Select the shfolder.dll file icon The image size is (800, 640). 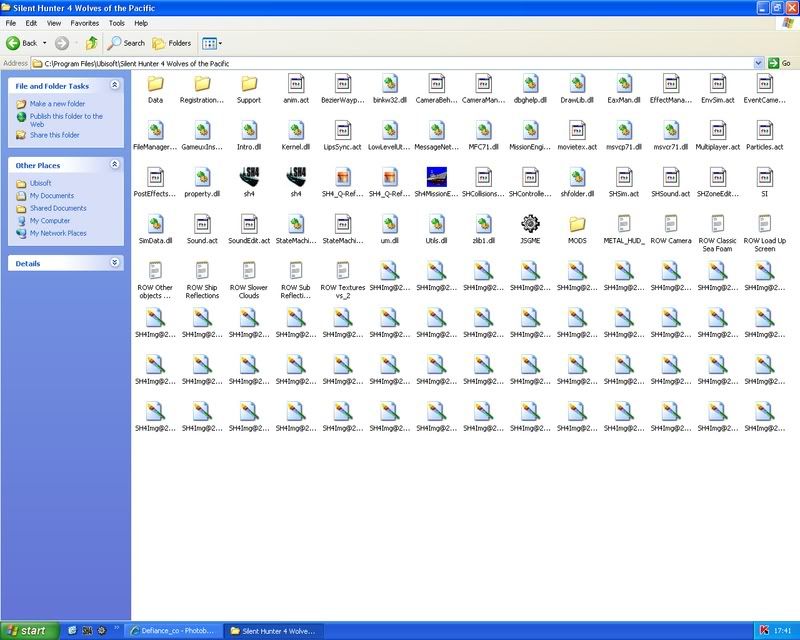pyautogui.click(x=577, y=178)
